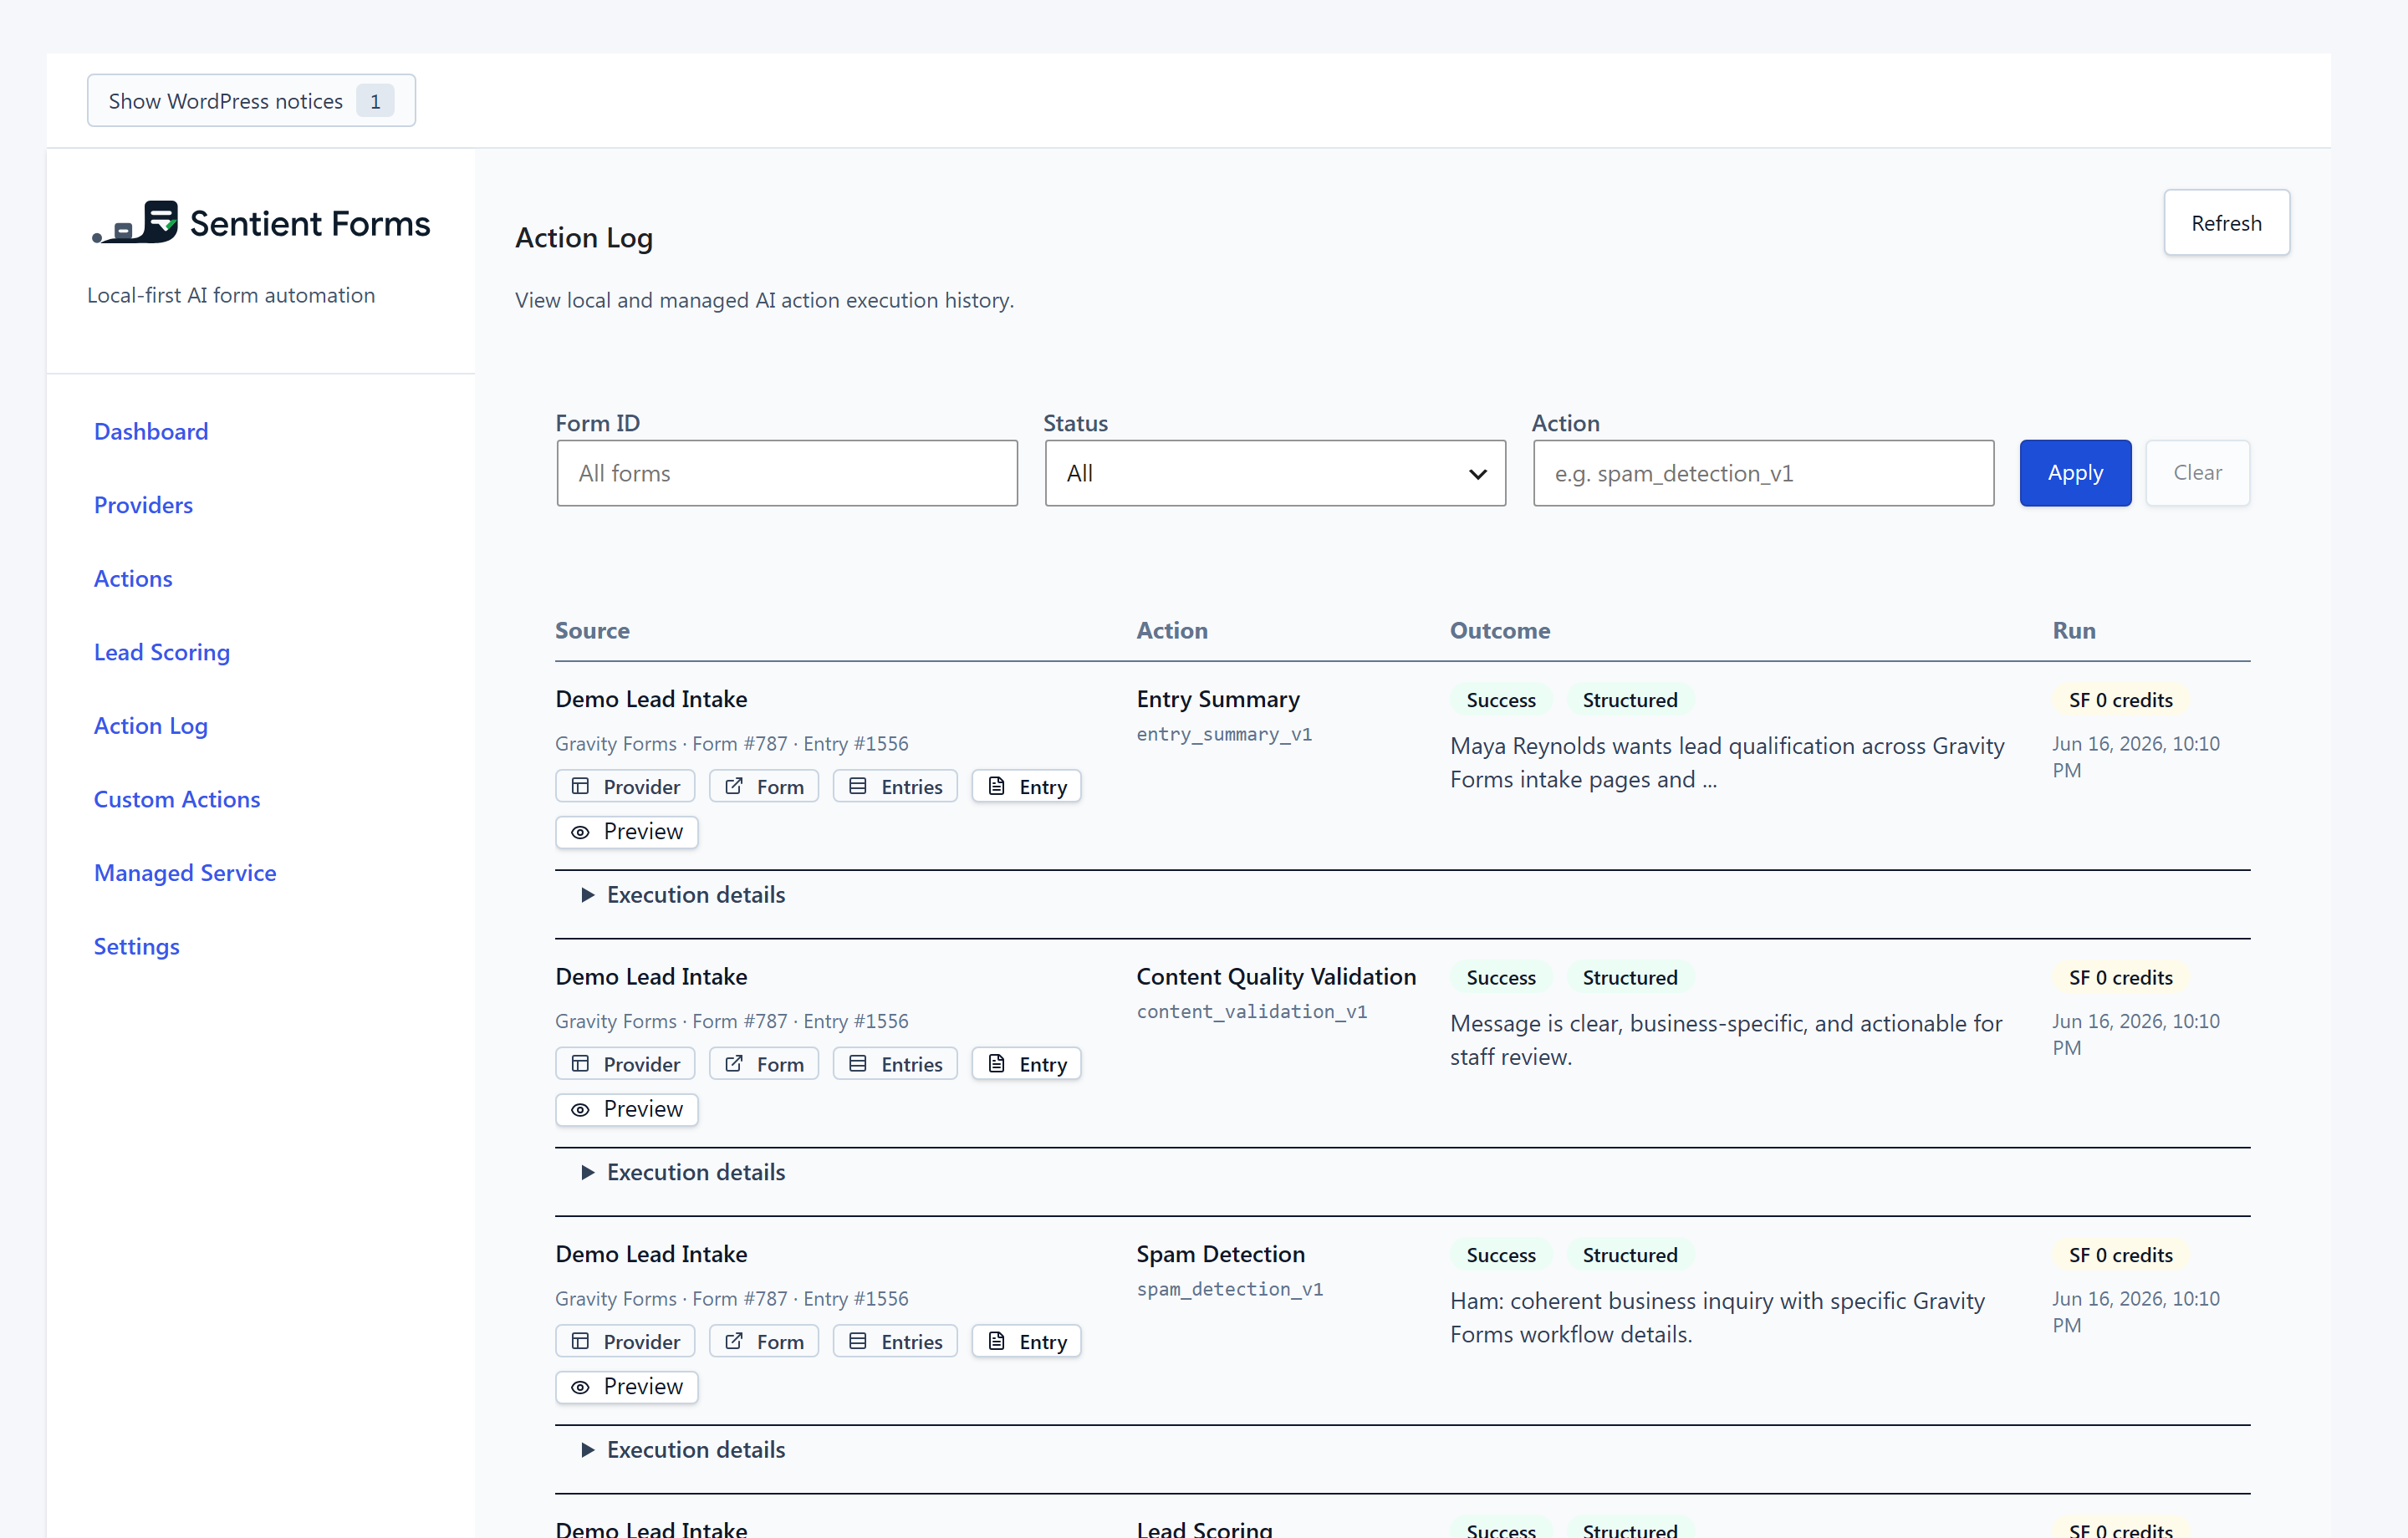Click Preview in the Entry Summary row
2408x1538 pixels.
[x=627, y=831]
